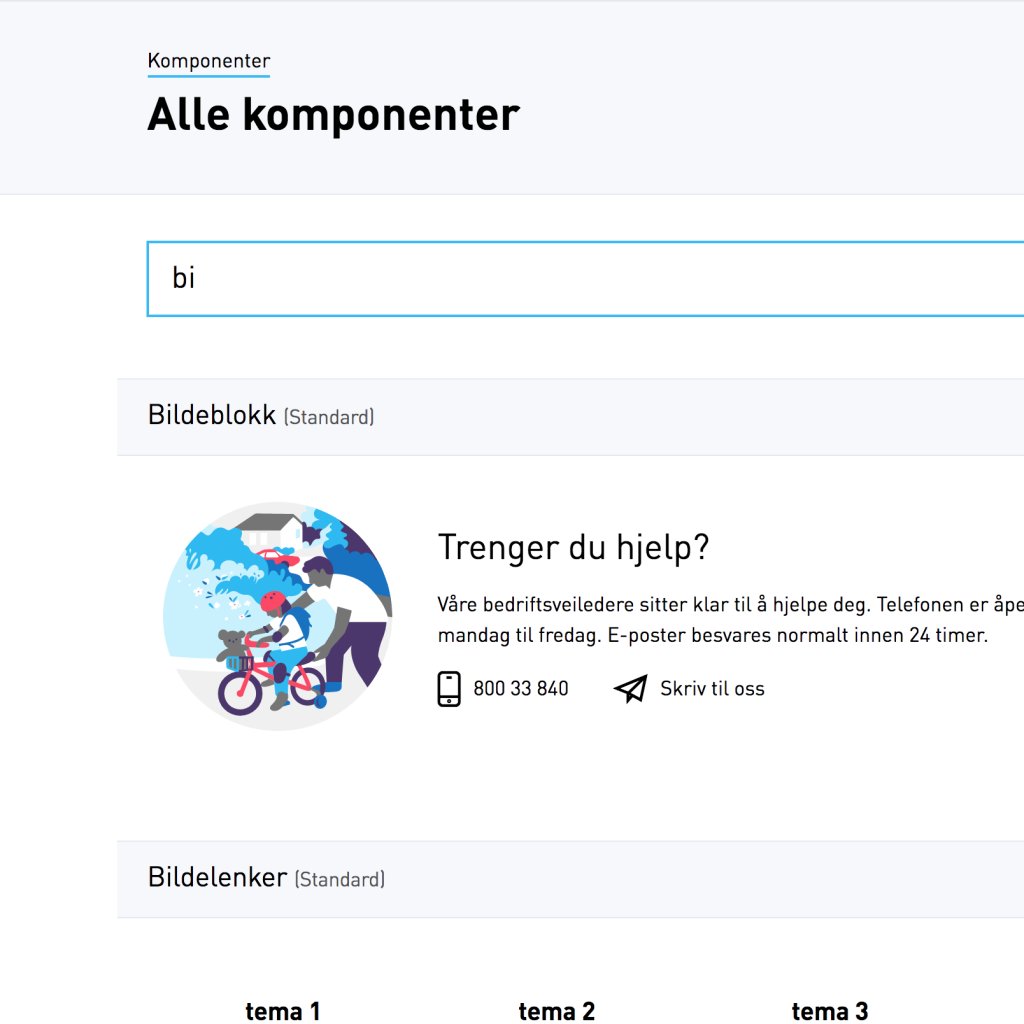Open the Komponenter breadcrumb link

208,61
